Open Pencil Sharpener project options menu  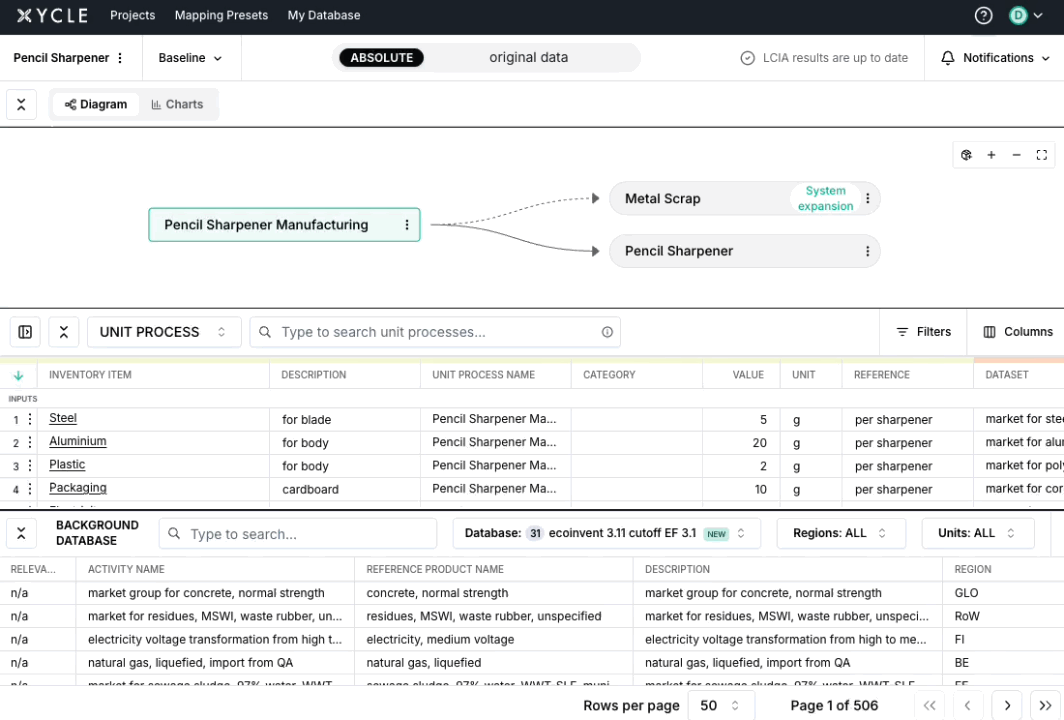[120, 58]
